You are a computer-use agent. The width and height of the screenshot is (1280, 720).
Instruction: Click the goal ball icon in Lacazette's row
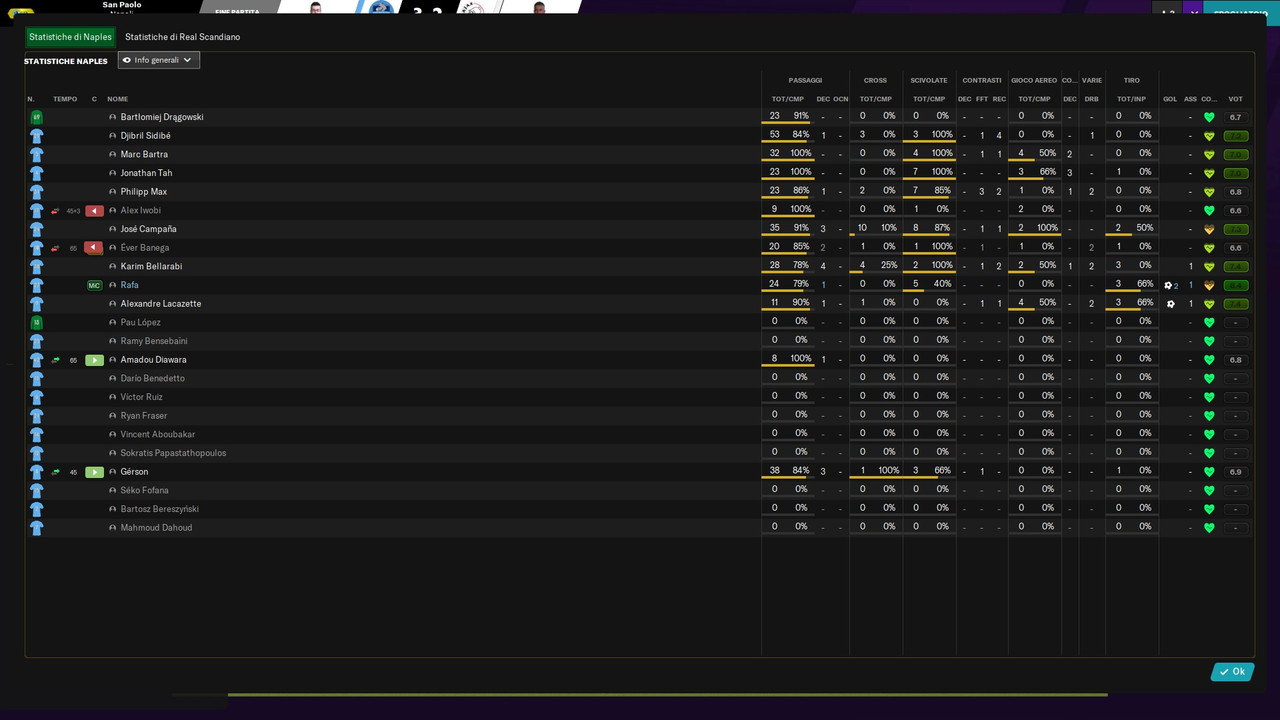(1171, 304)
